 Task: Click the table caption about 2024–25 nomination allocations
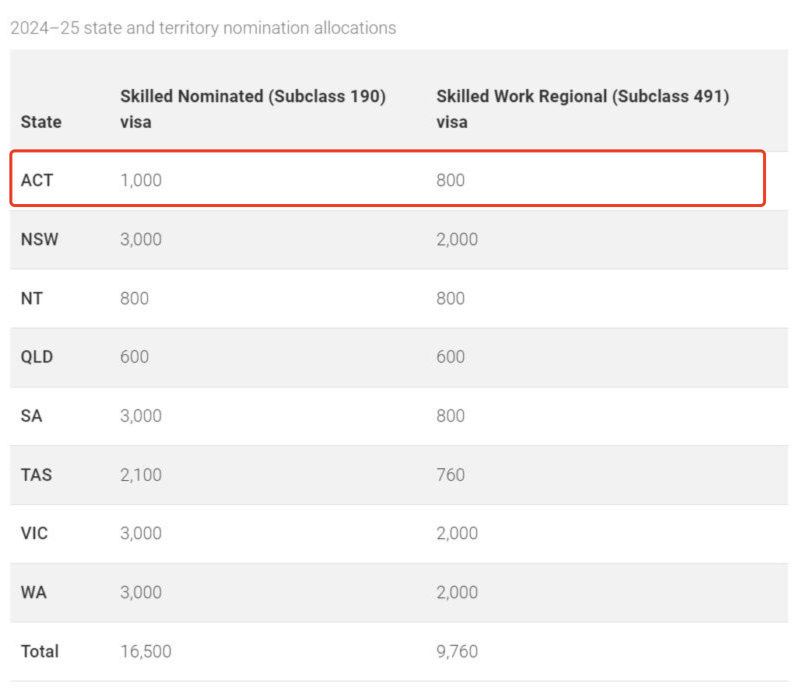203,28
